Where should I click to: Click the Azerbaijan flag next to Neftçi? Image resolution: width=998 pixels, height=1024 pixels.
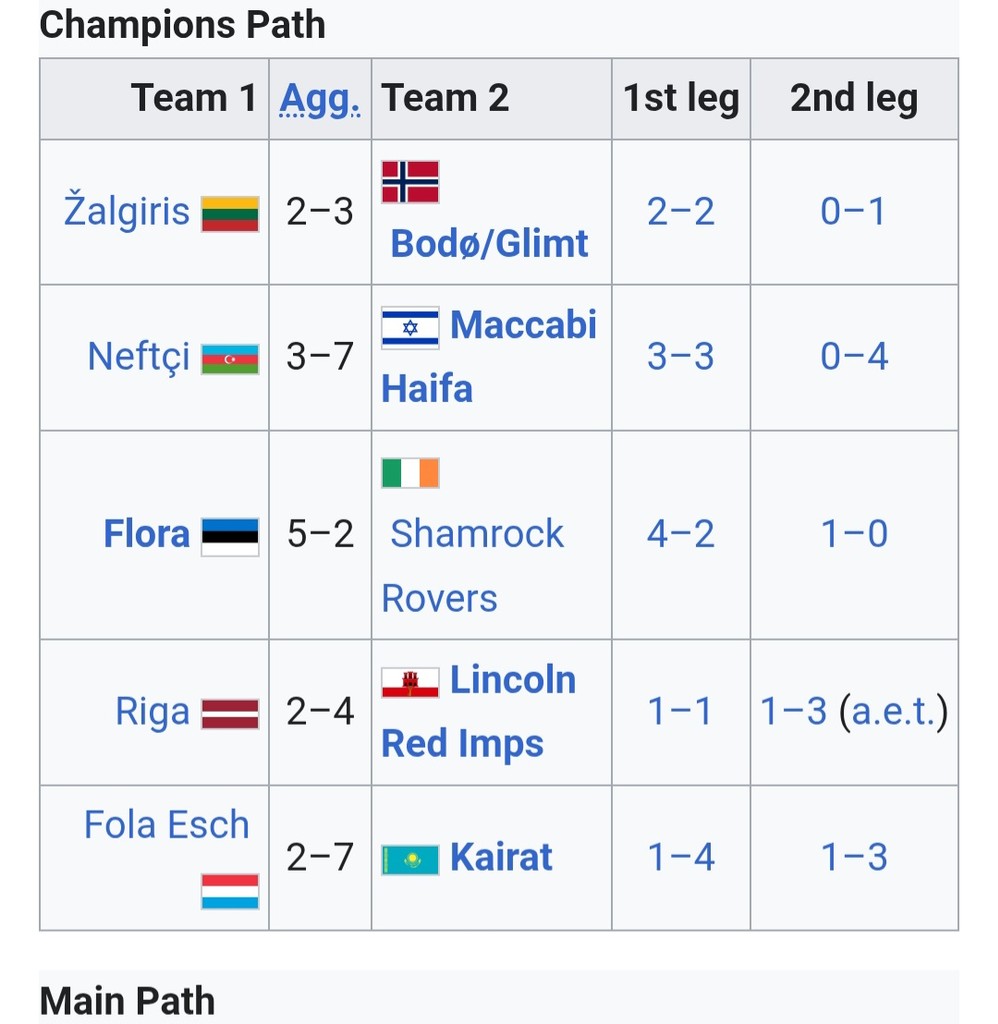pyautogui.click(x=230, y=359)
